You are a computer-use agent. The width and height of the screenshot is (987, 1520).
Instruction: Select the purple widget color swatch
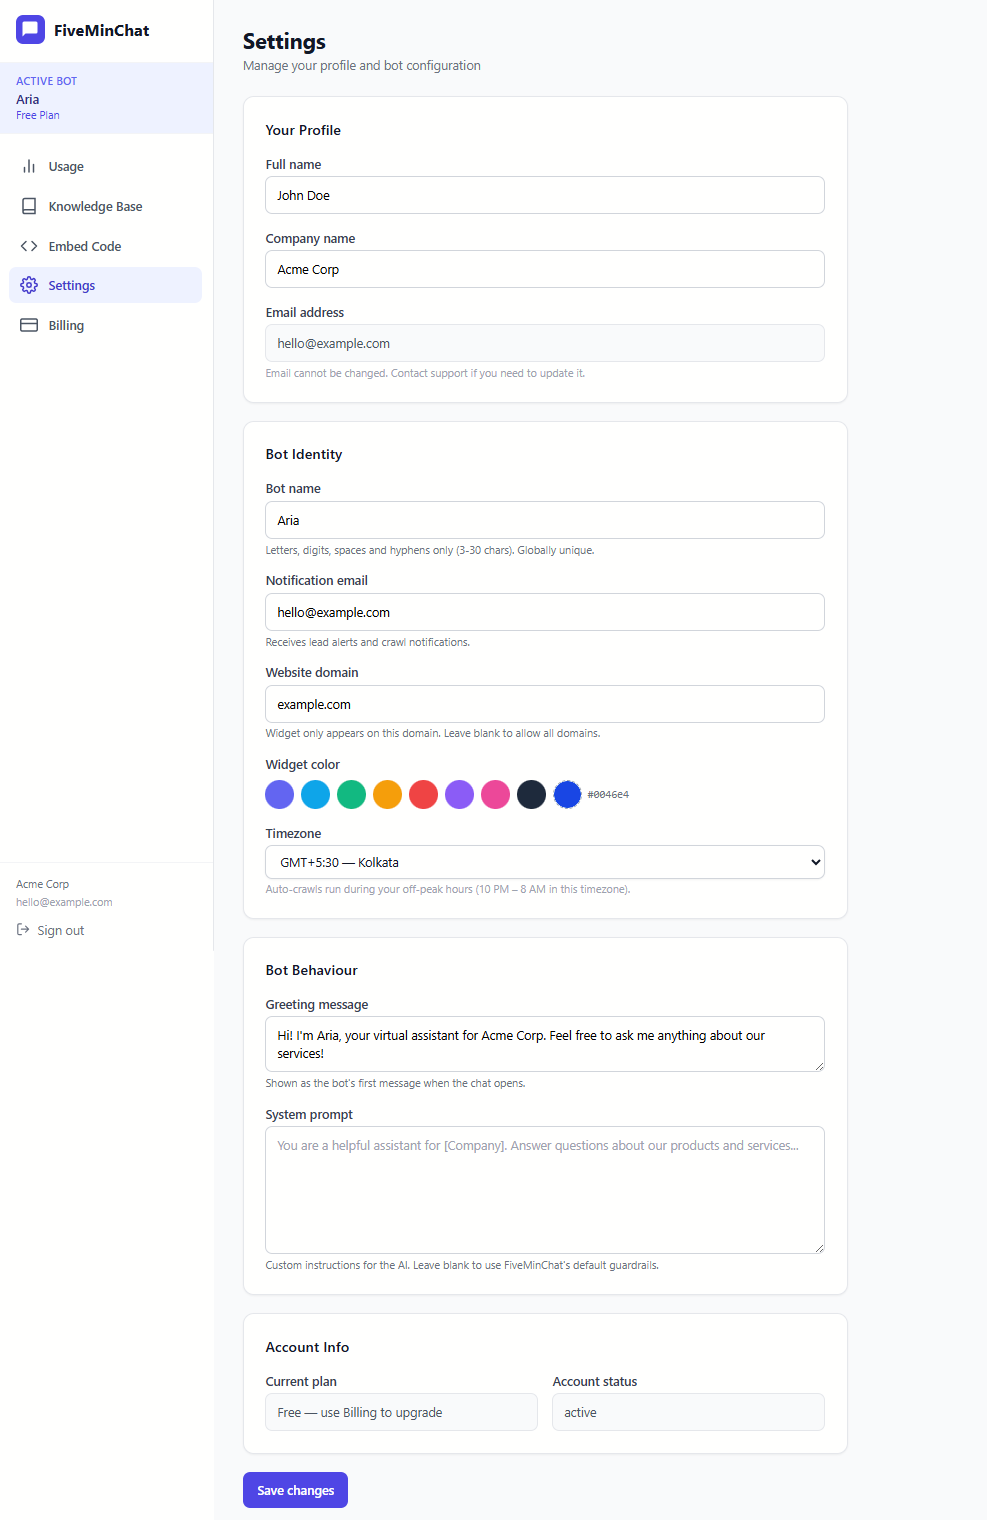(x=460, y=794)
